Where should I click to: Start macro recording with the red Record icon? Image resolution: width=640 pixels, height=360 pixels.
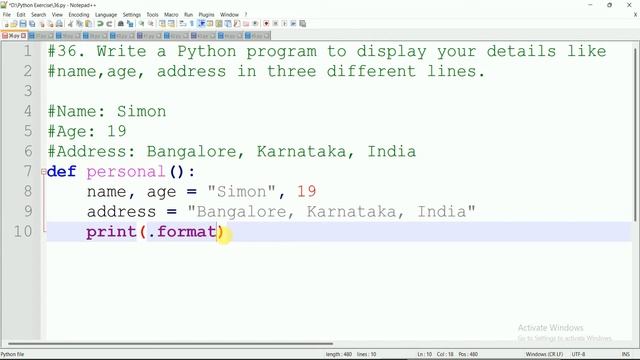coord(266,24)
